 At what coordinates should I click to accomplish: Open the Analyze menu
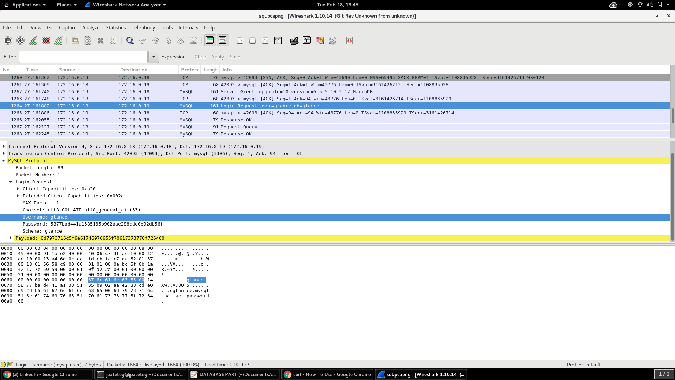[x=90, y=28]
